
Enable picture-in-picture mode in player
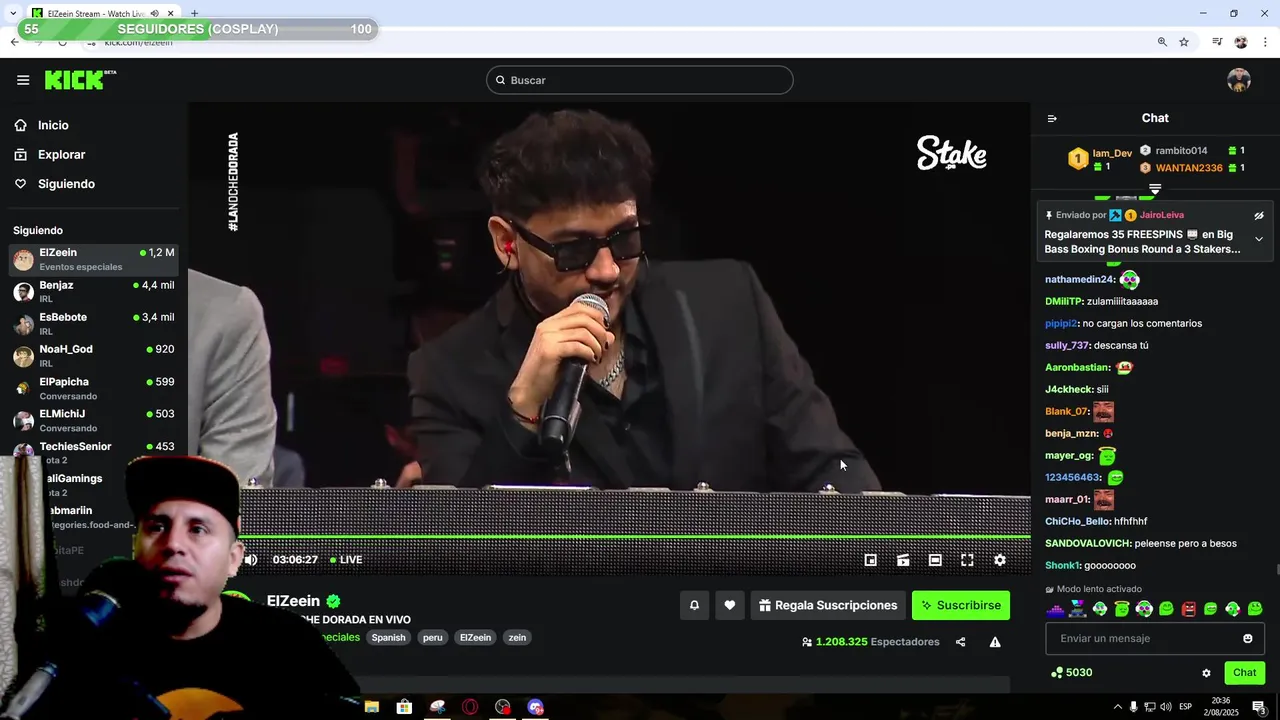pyautogui.click(x=871, y=560)
